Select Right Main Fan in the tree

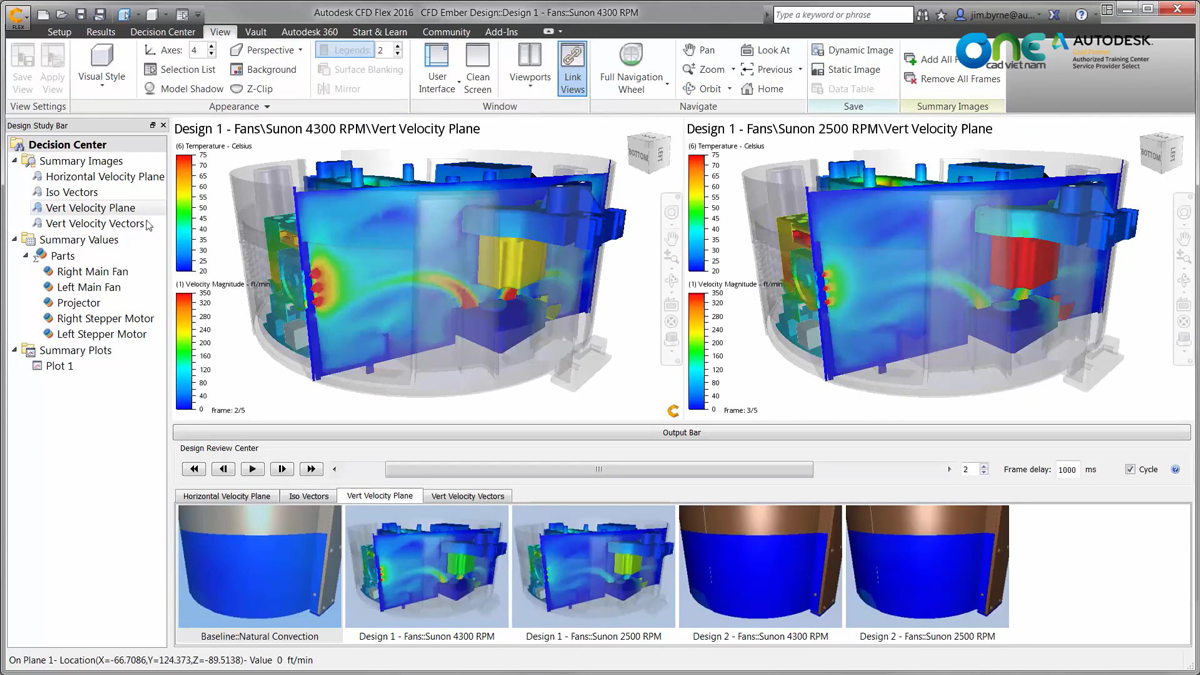click(92, 271)
